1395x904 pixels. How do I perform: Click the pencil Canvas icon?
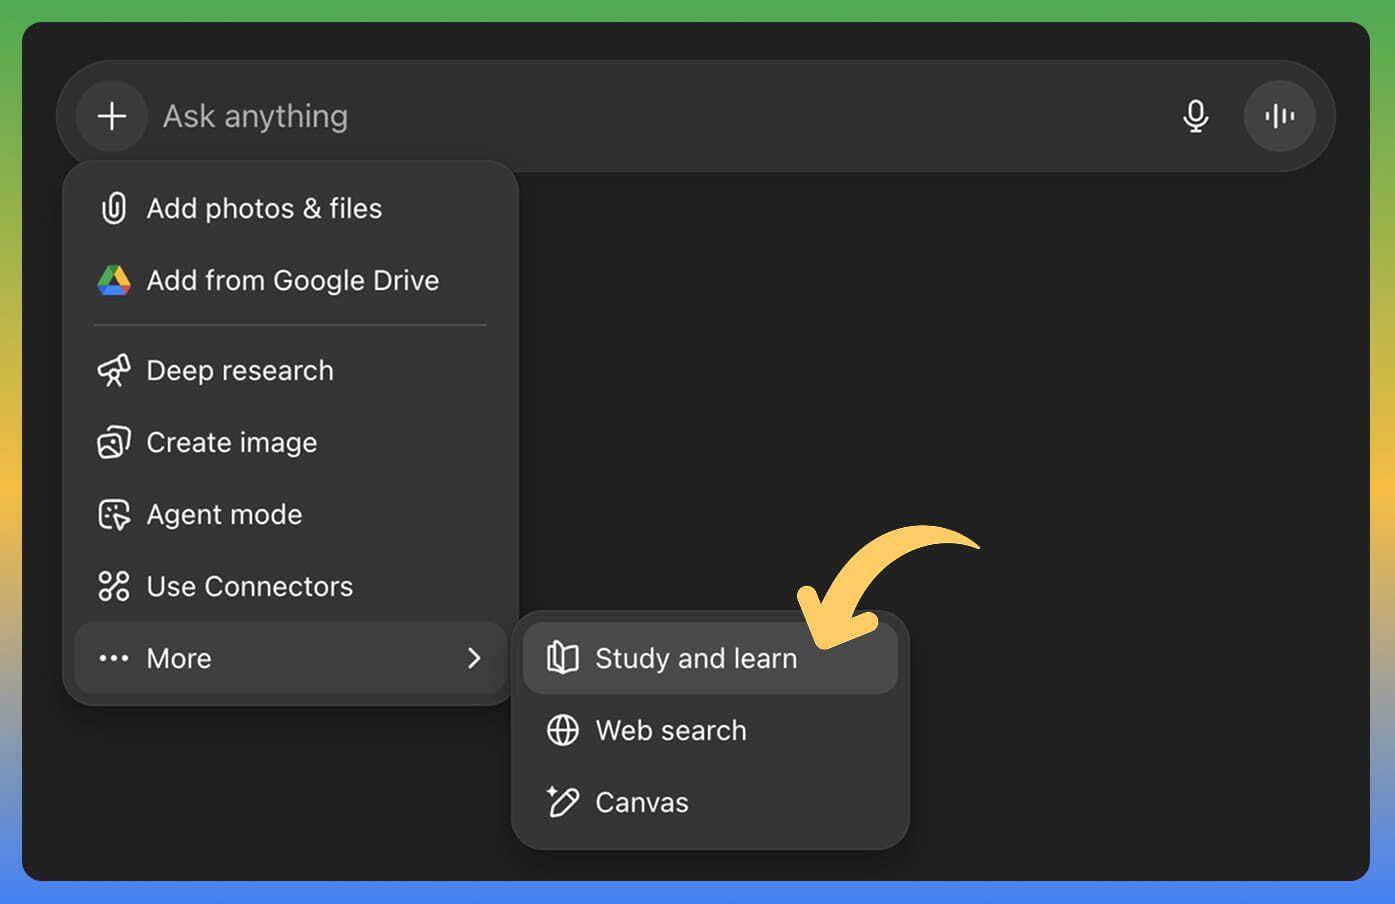point(563,802)
